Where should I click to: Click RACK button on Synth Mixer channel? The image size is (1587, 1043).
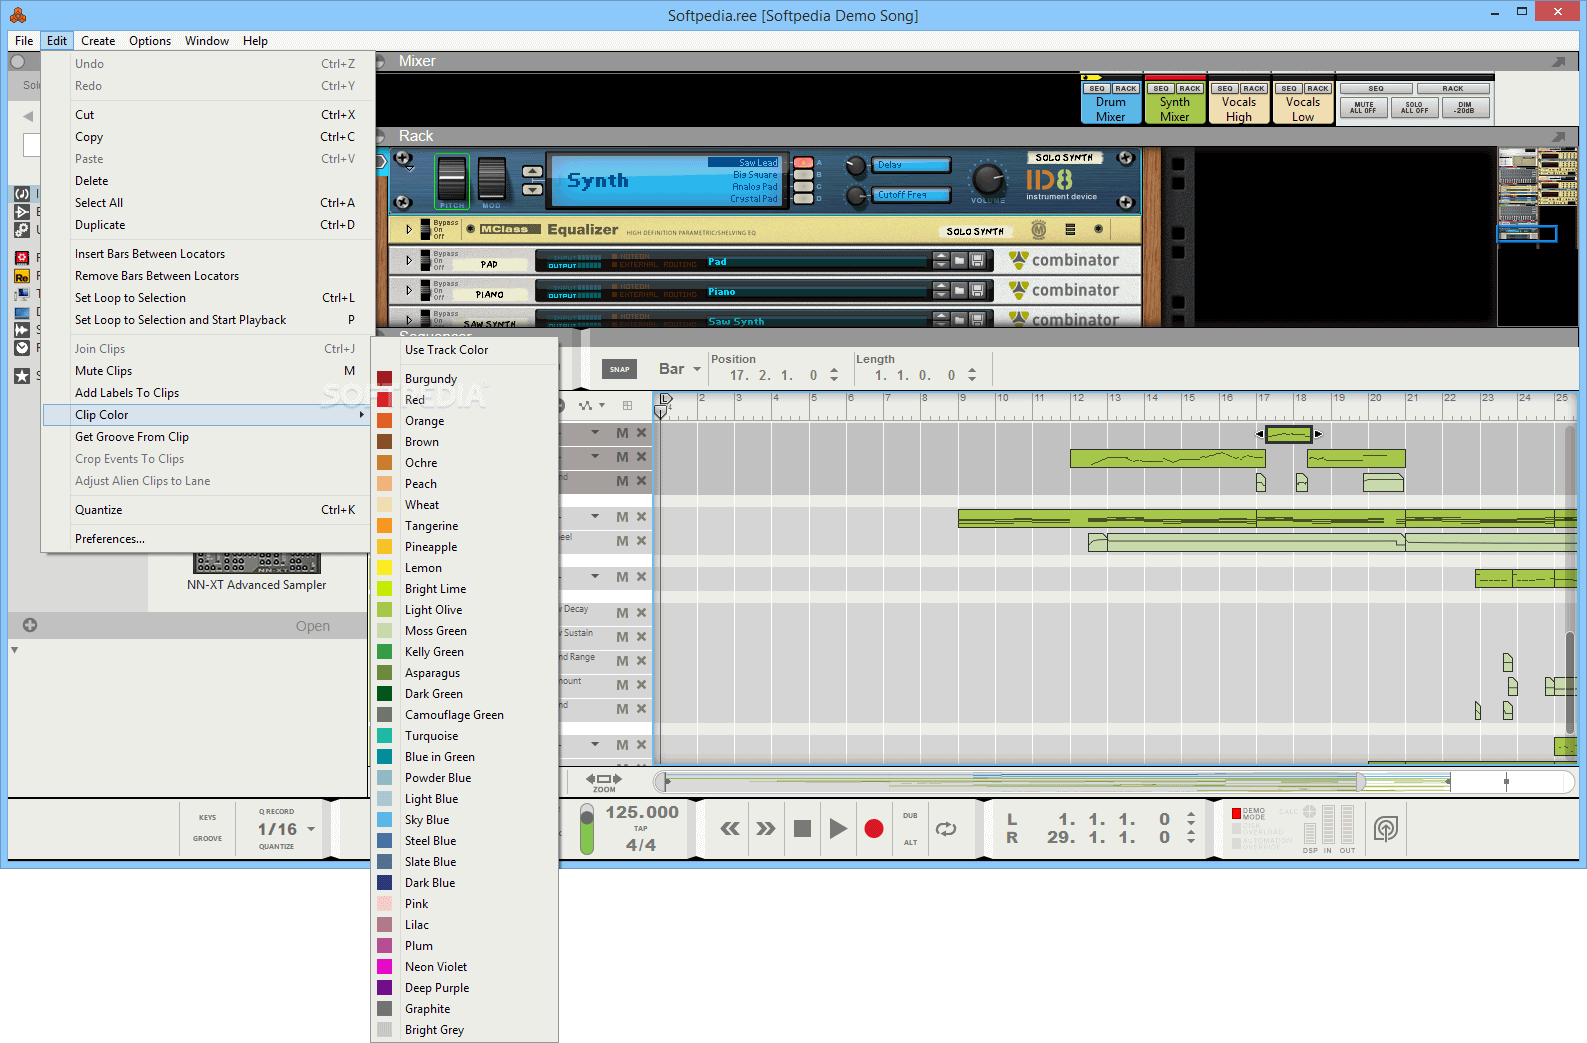click(1190, 88)
